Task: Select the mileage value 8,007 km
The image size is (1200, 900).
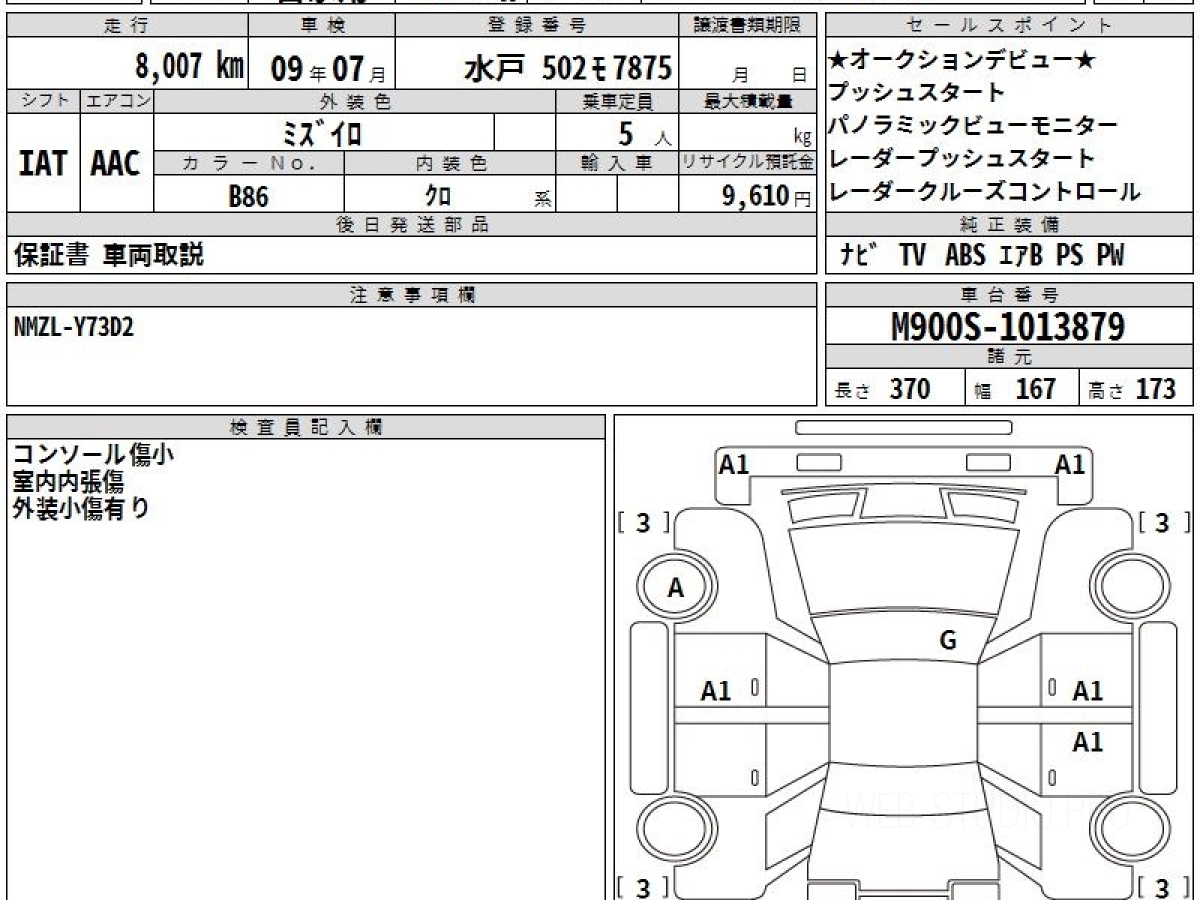Action: pyautogui.click(x=189, y=67)
